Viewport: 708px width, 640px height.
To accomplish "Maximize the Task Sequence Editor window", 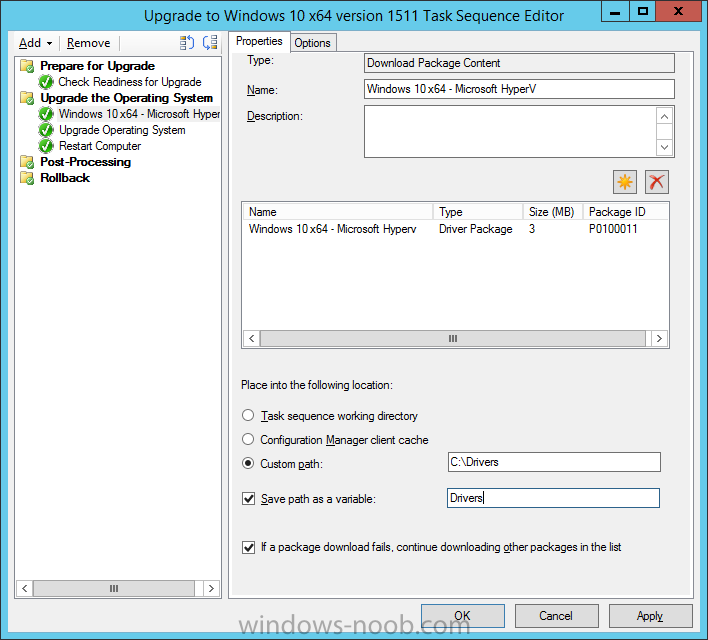I will point(643,11).
